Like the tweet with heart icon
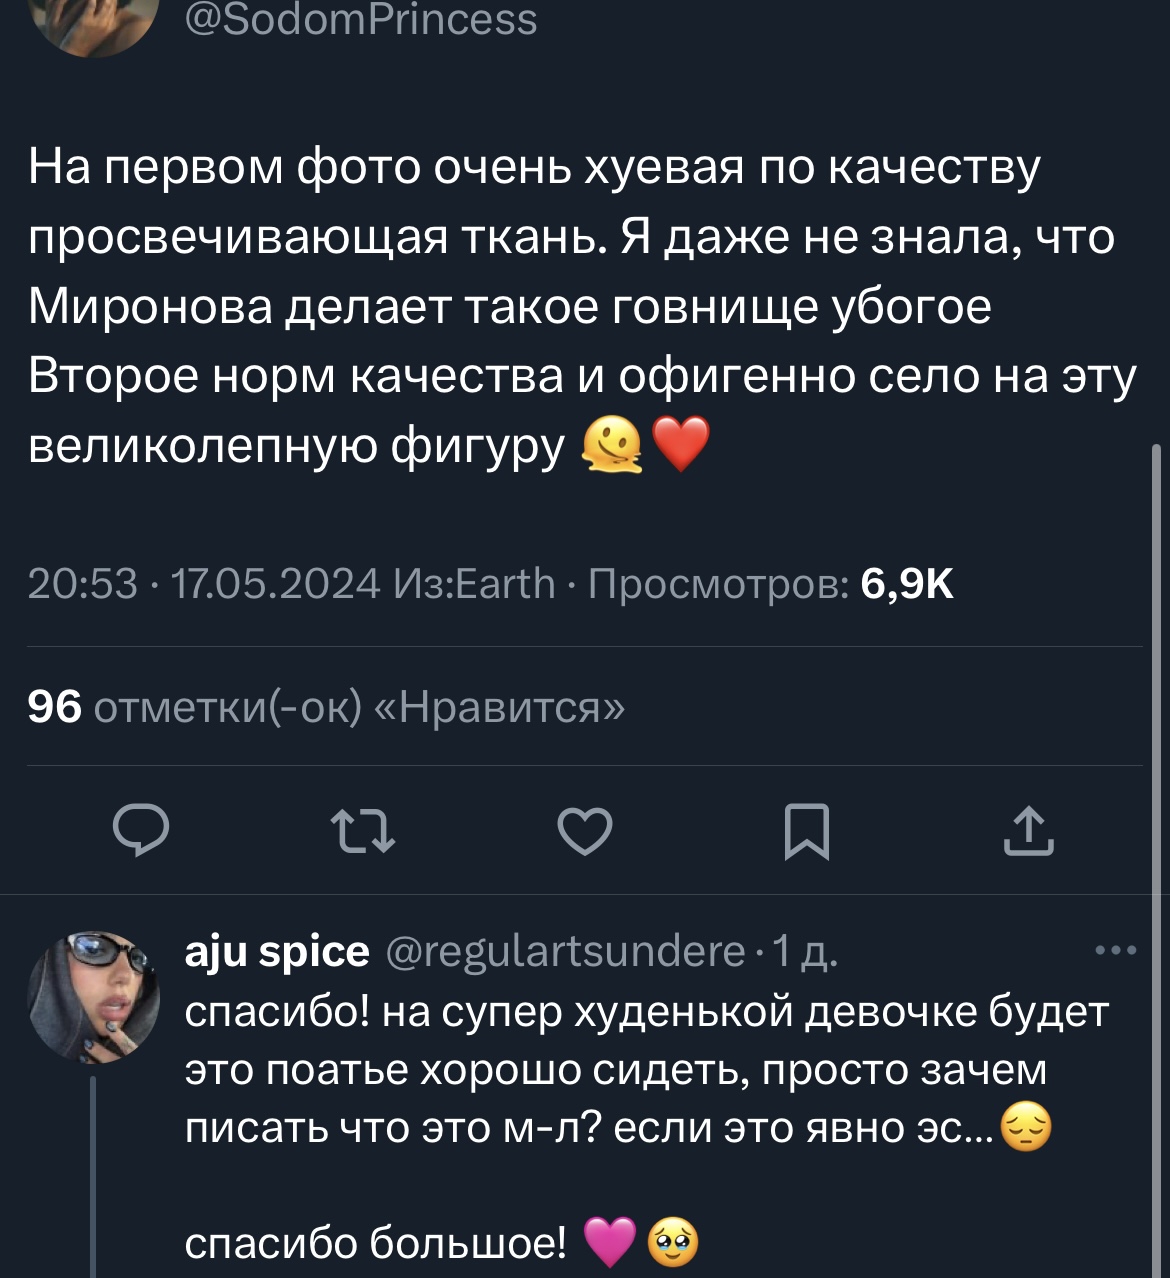The height and width of the screenshot is (1278, 1170). [585, 830]
